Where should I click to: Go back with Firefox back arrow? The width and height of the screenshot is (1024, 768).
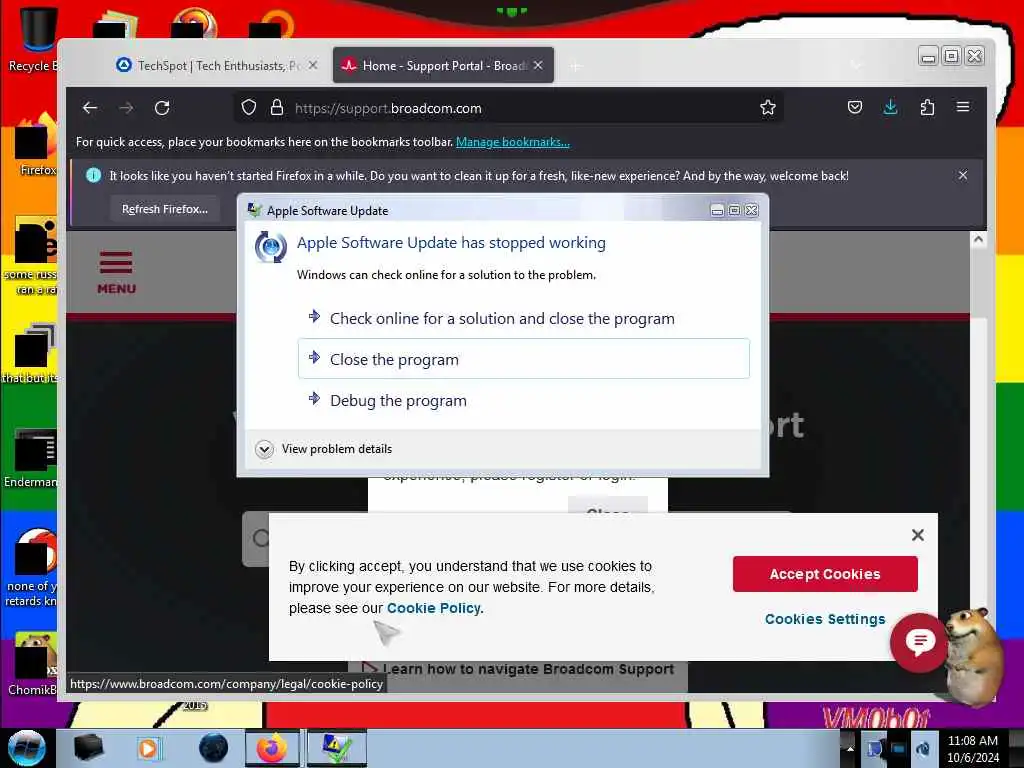coord(90,108)
